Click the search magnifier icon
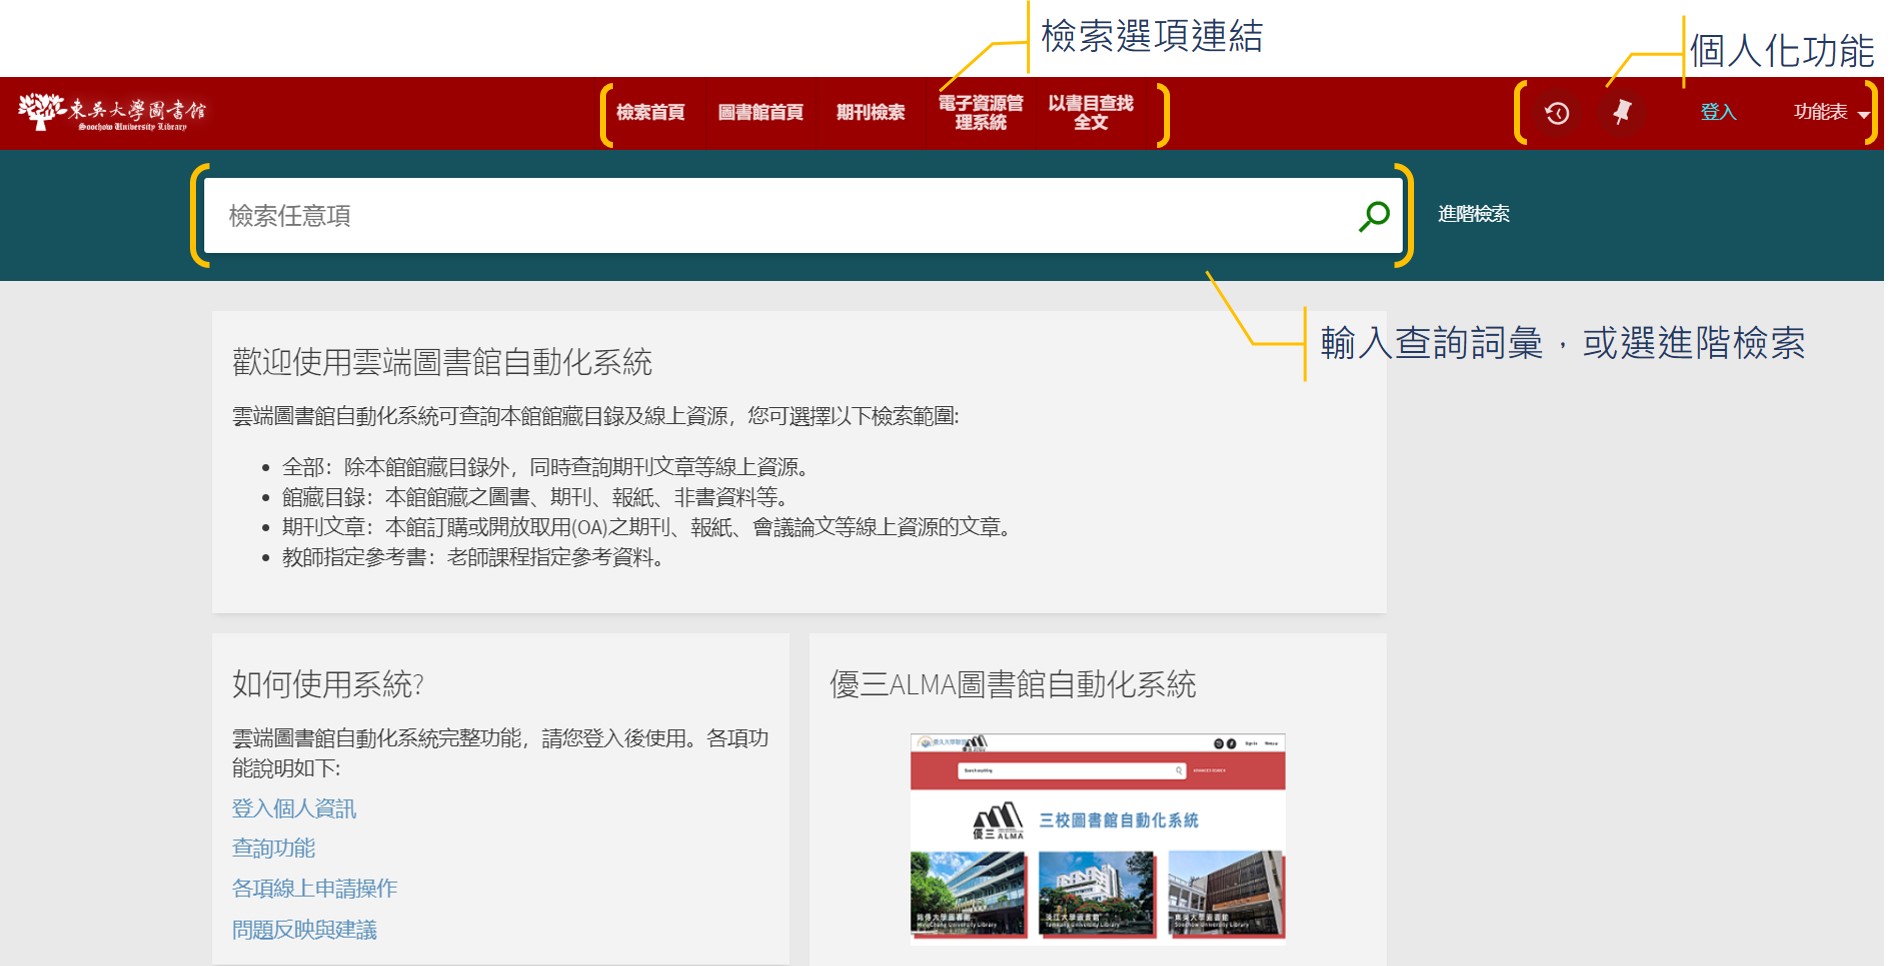Viewport: 1898px width, 966px height. (1374, 215)
